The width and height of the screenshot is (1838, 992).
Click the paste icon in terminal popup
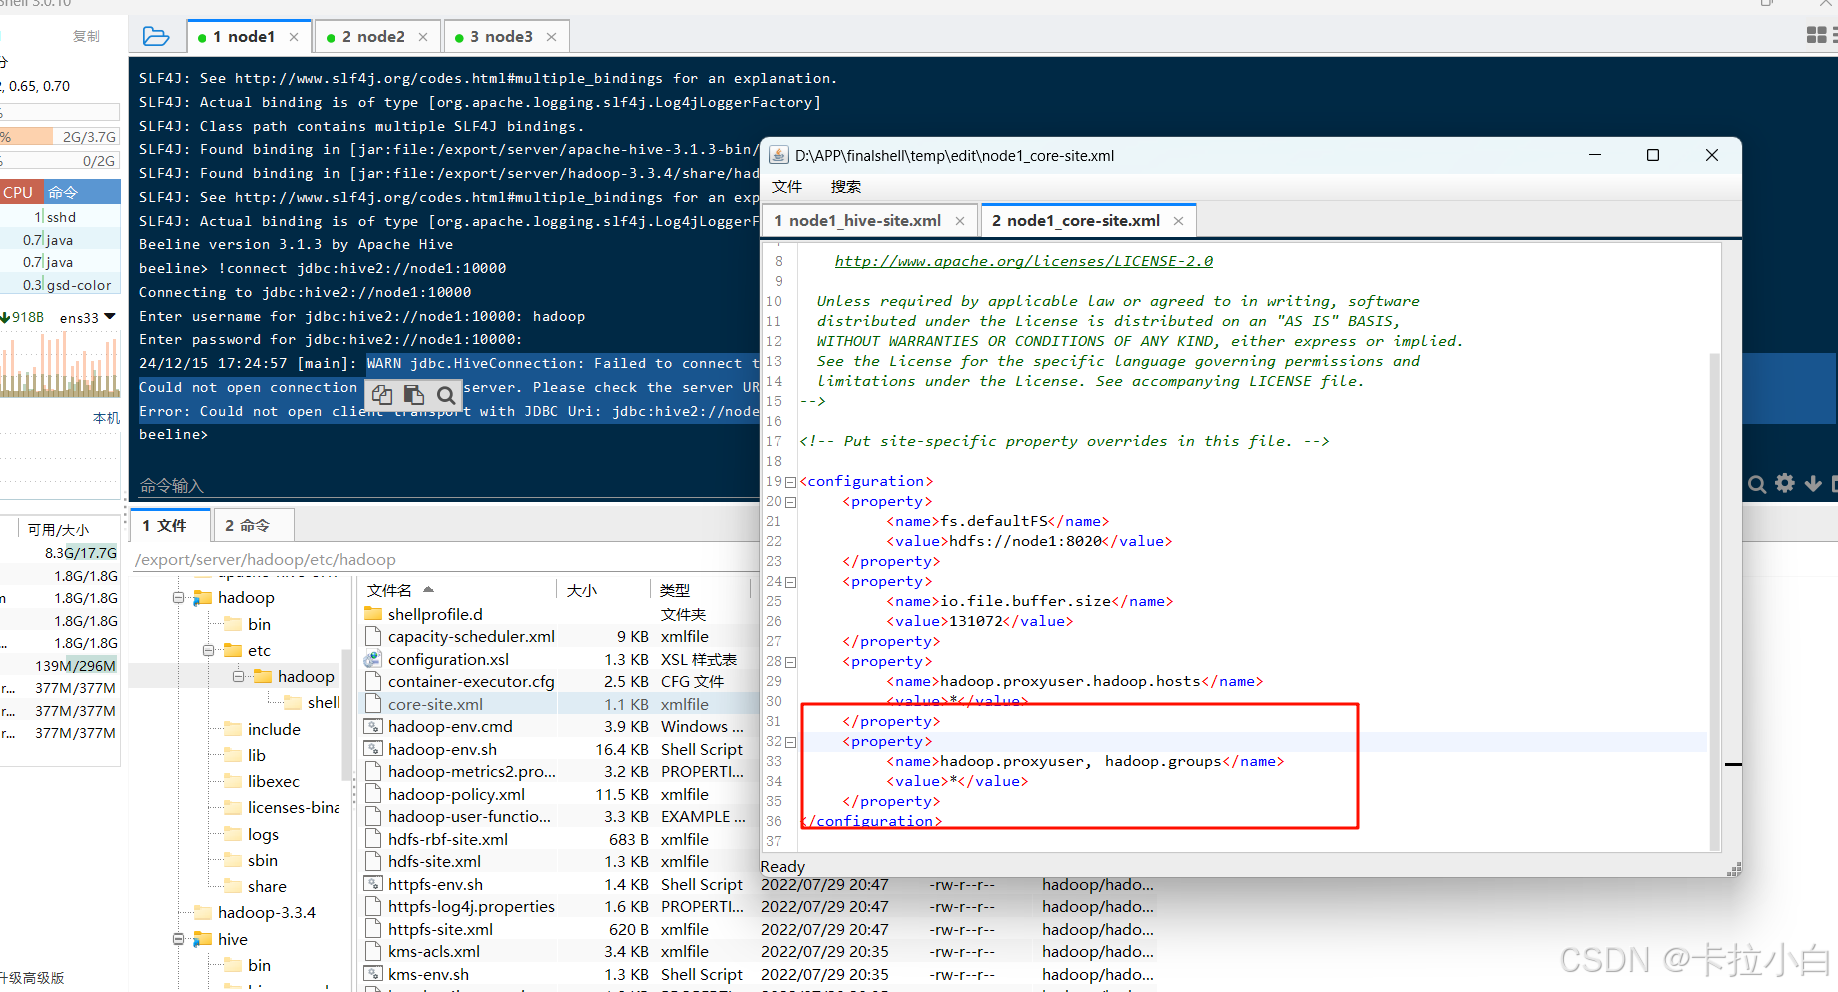click(x=413, y=395)
